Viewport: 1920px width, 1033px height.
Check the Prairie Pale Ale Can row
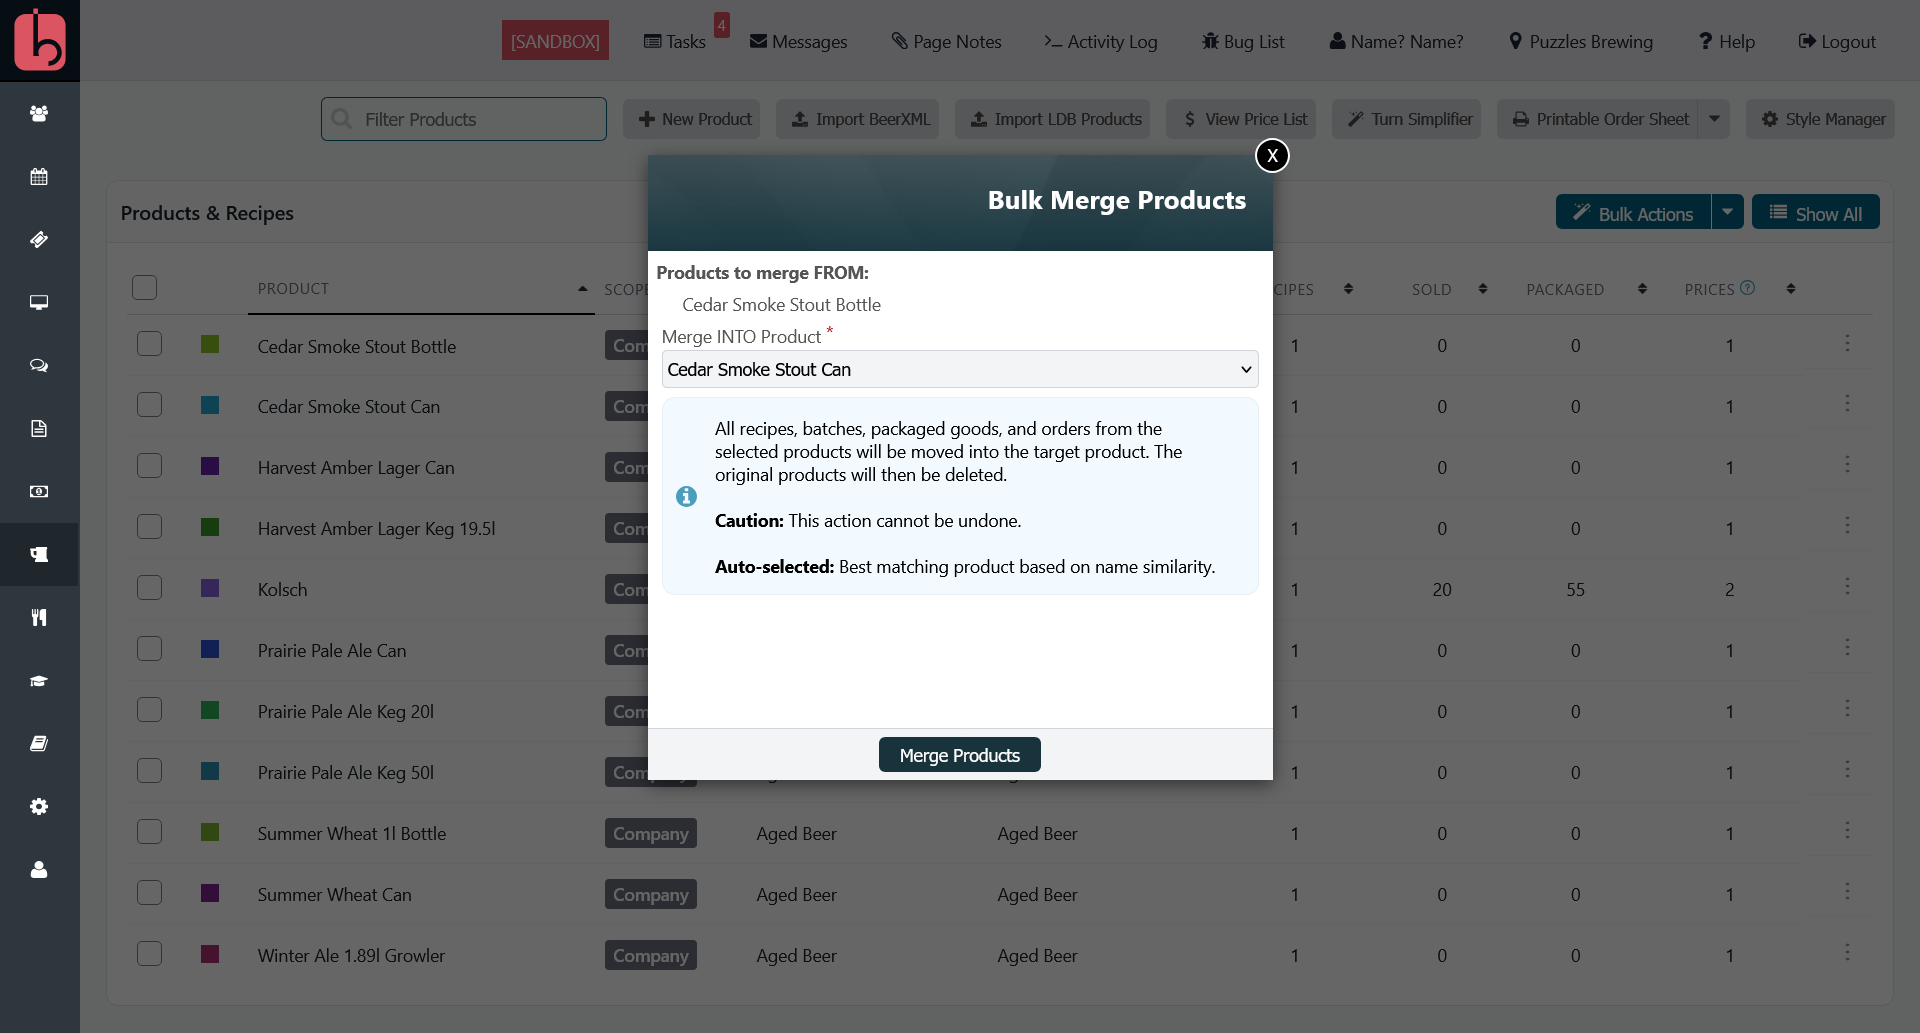(150, 649)
